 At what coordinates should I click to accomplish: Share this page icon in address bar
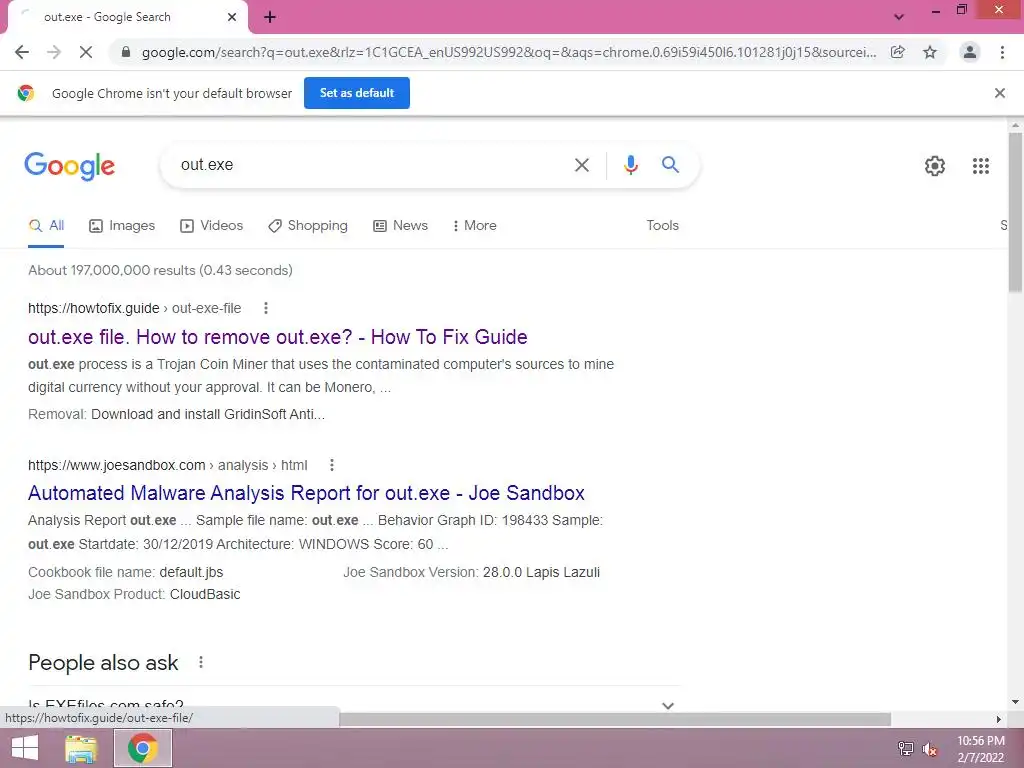898,52
